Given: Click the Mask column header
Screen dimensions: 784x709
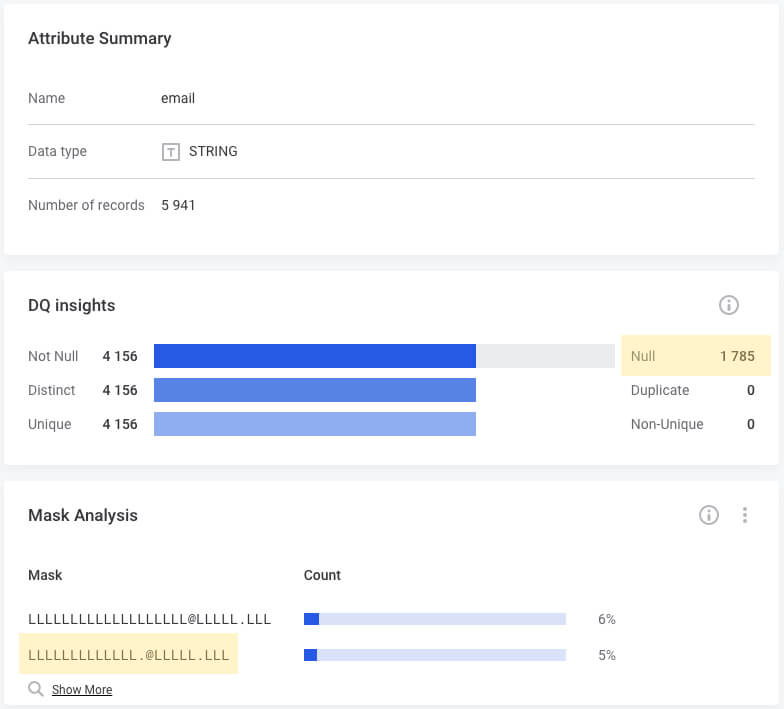Looking at the screenshot, I should 45,575.
